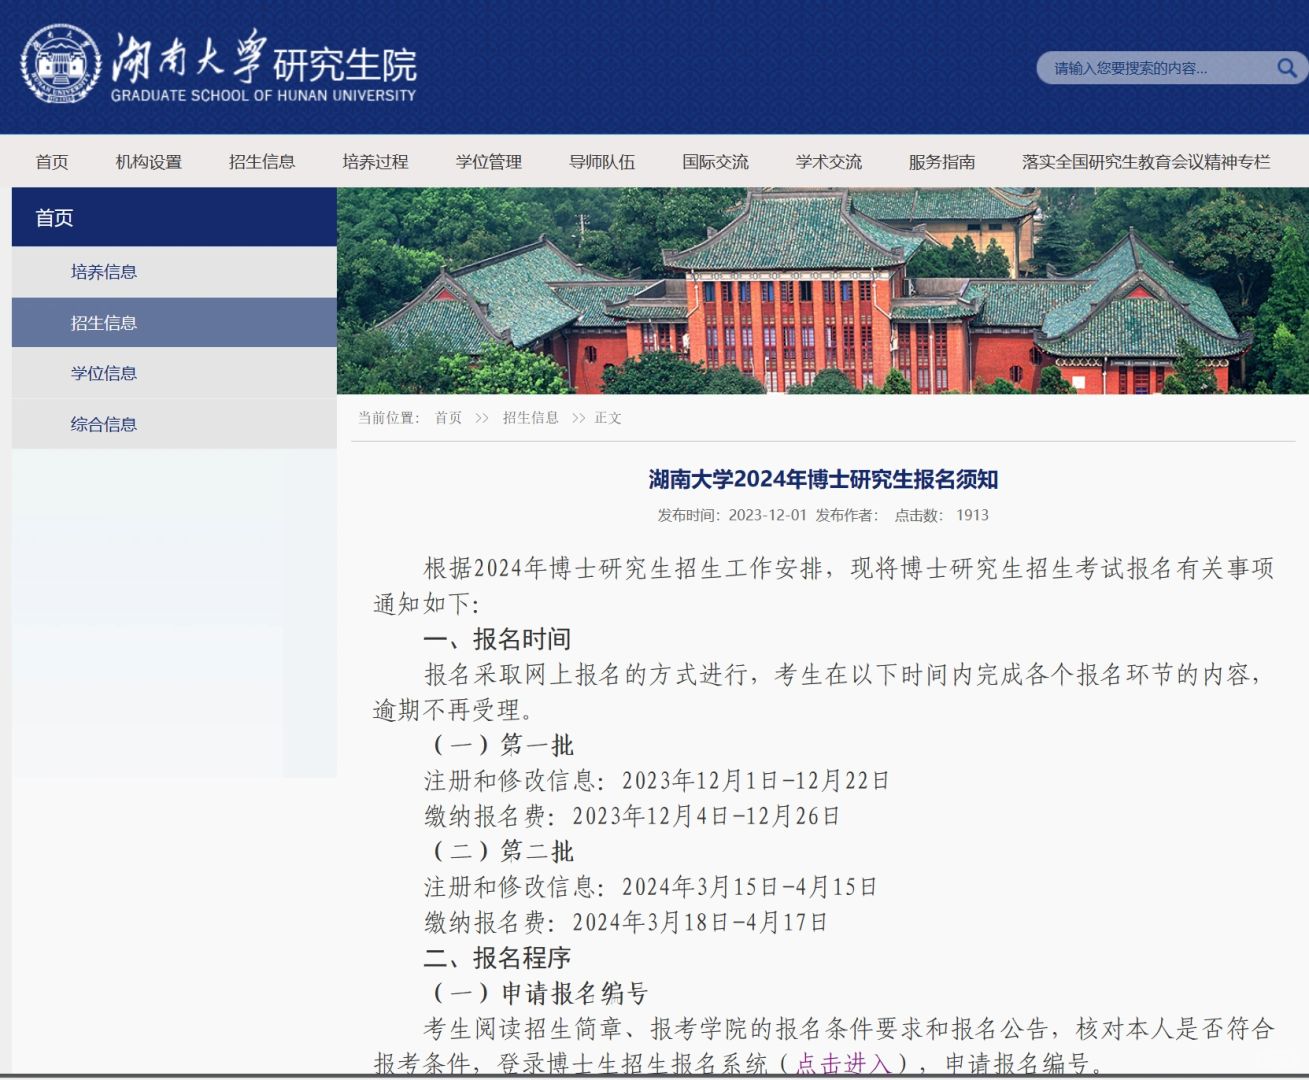Screen dimensions: 1309x1080
Task: Select 培养信息 in the sidebar
Action: (x=174, y=272)
